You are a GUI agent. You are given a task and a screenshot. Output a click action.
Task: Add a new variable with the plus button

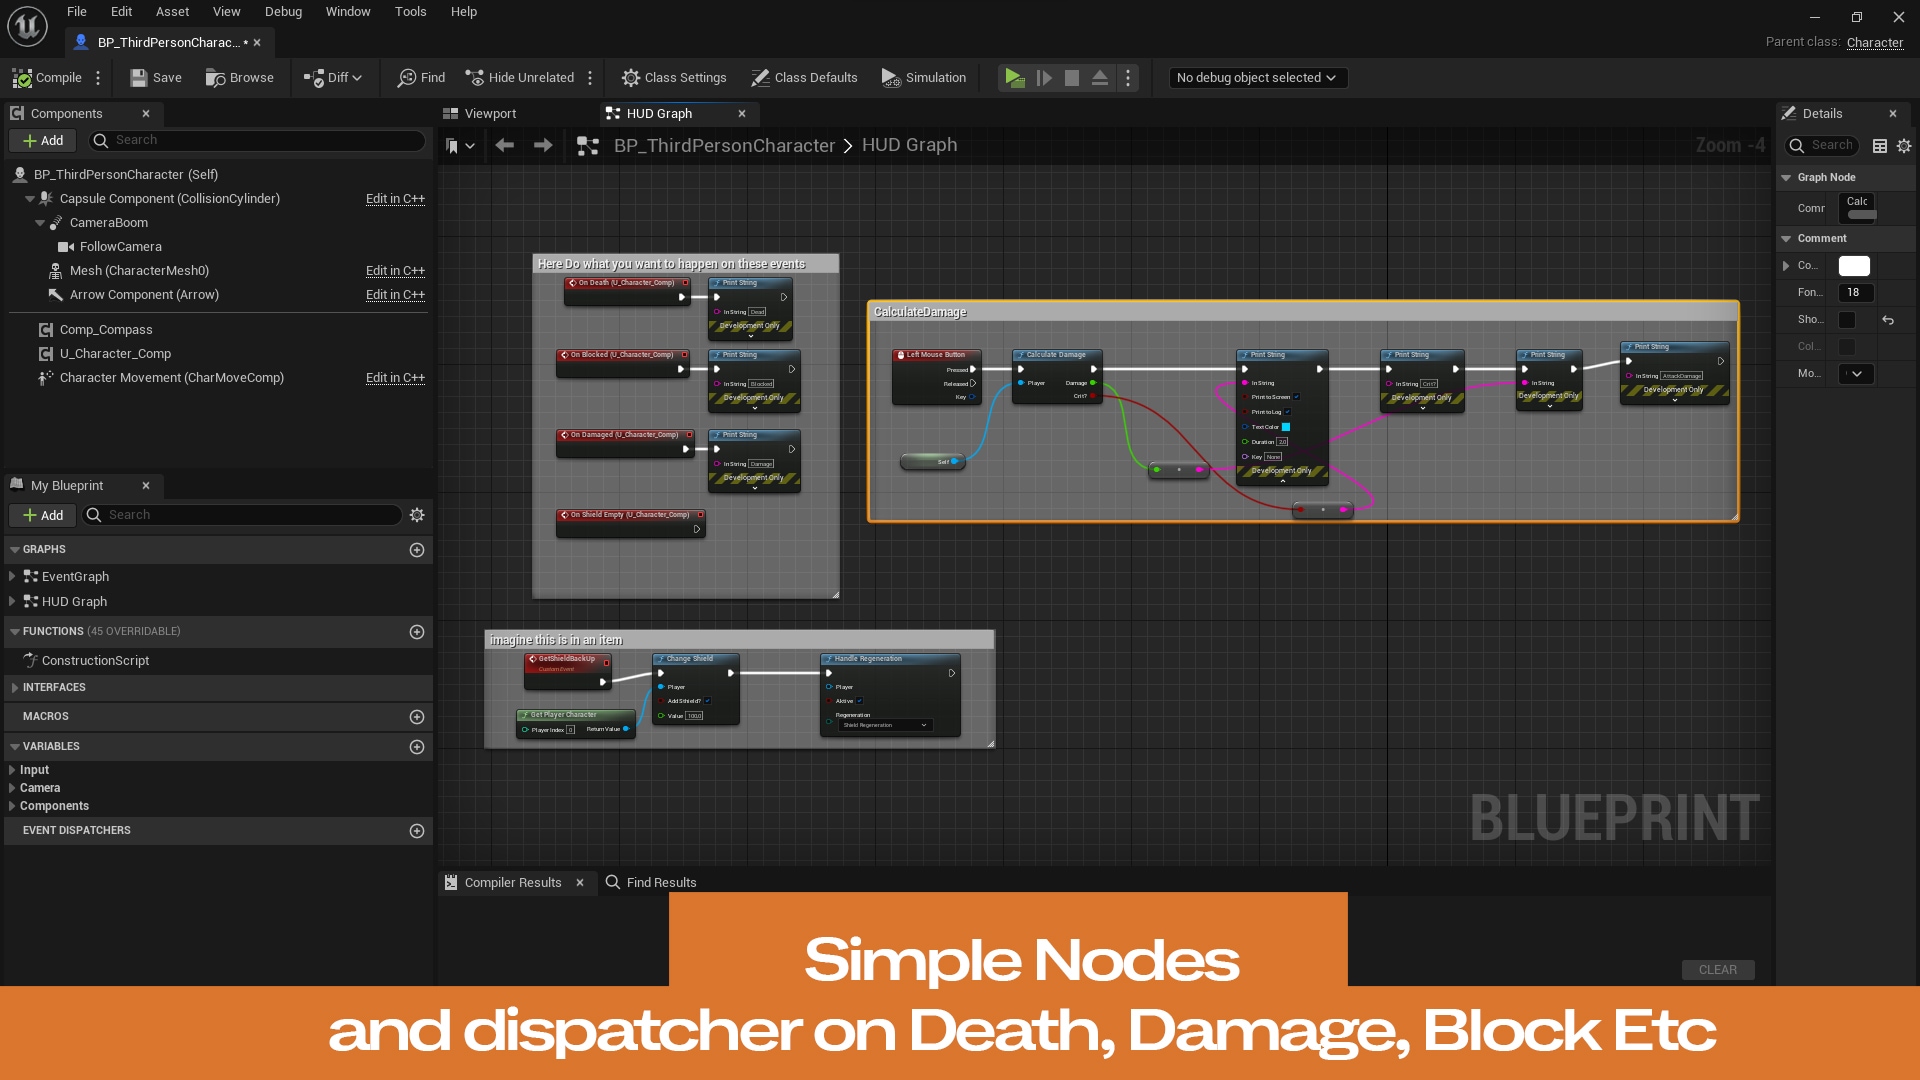pyautogui.click(x=417, y=747)
